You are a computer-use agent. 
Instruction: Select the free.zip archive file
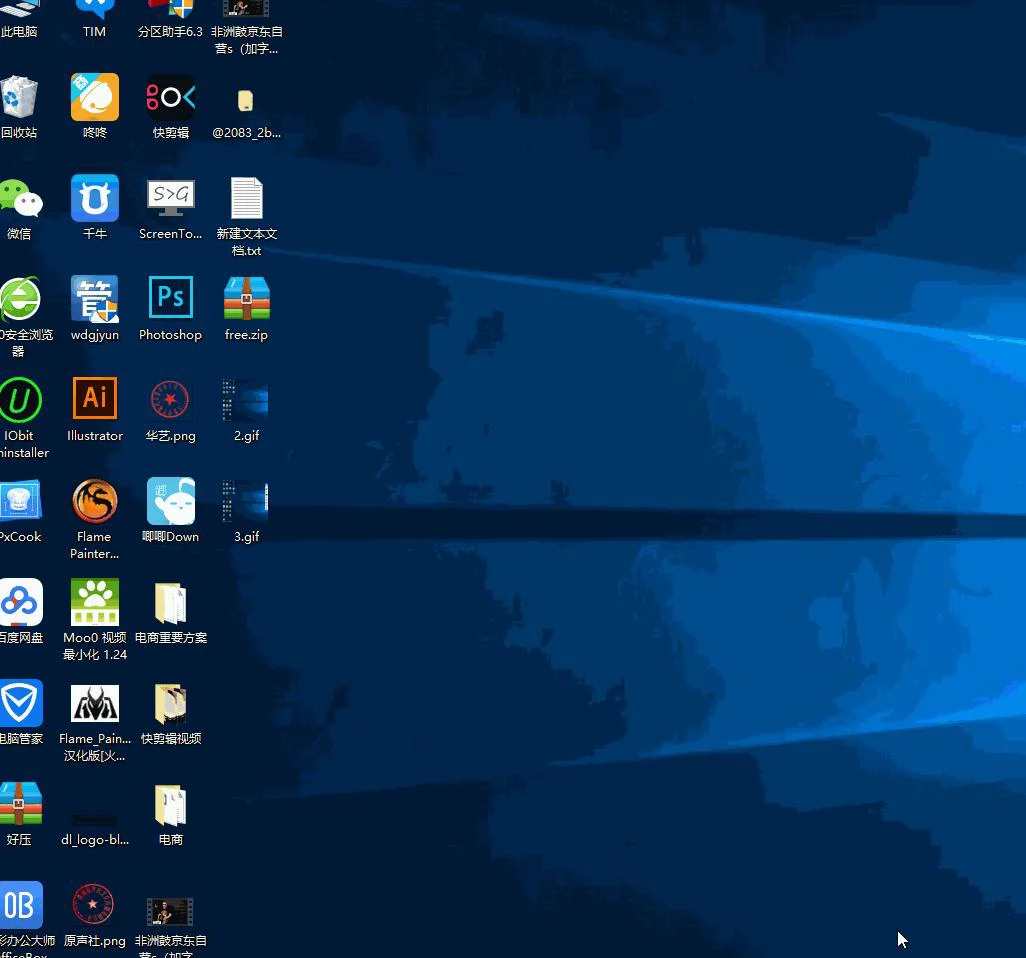(246, 299)
